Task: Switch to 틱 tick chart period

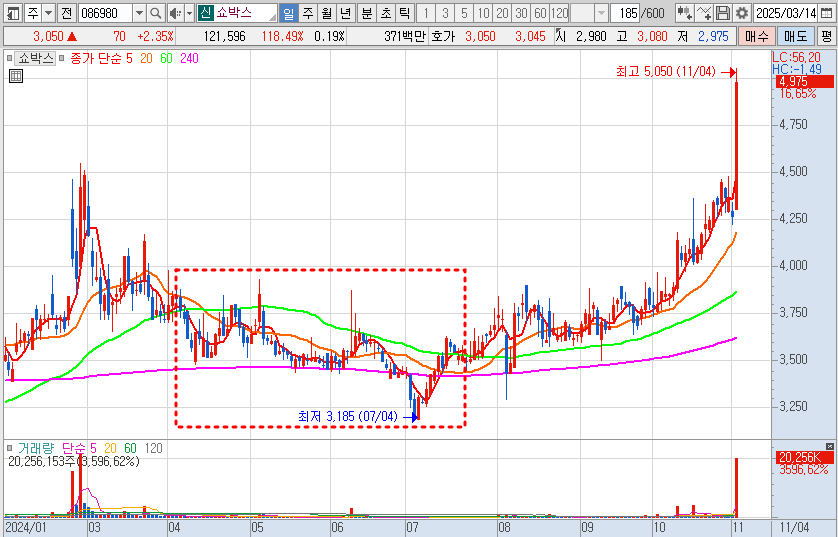Action: tap(405, 13)
